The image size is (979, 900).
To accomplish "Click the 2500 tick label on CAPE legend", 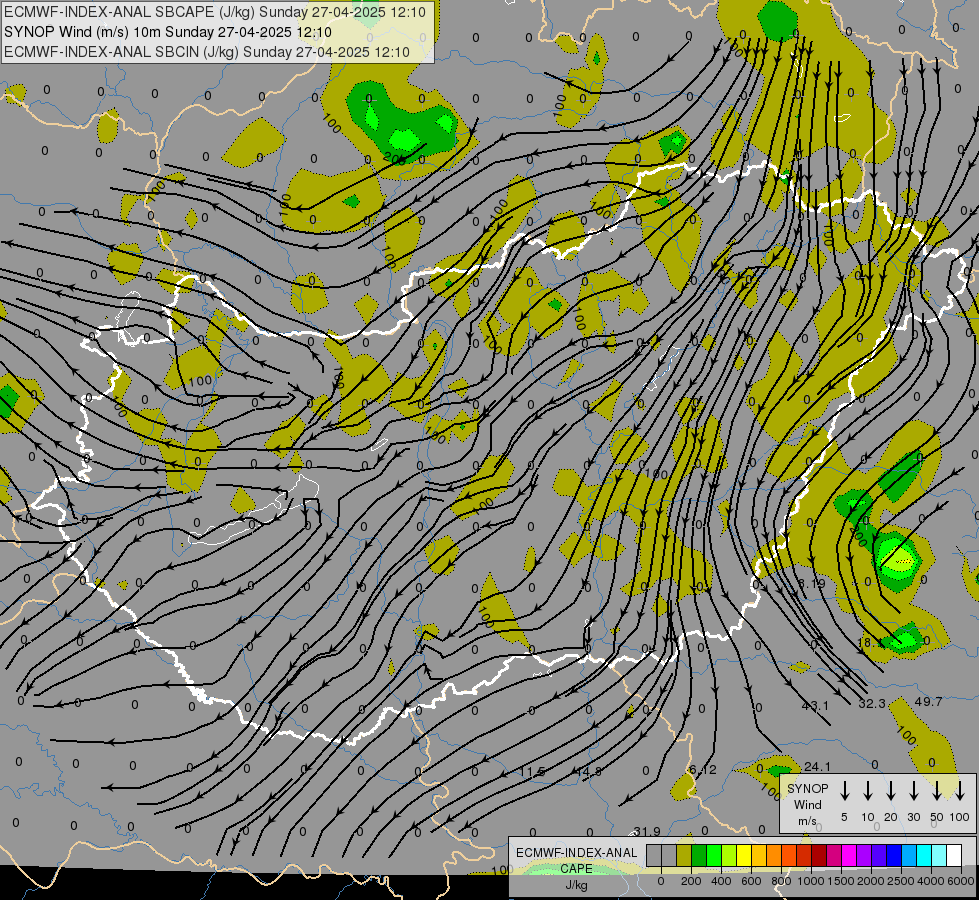I will coord(901,881).
